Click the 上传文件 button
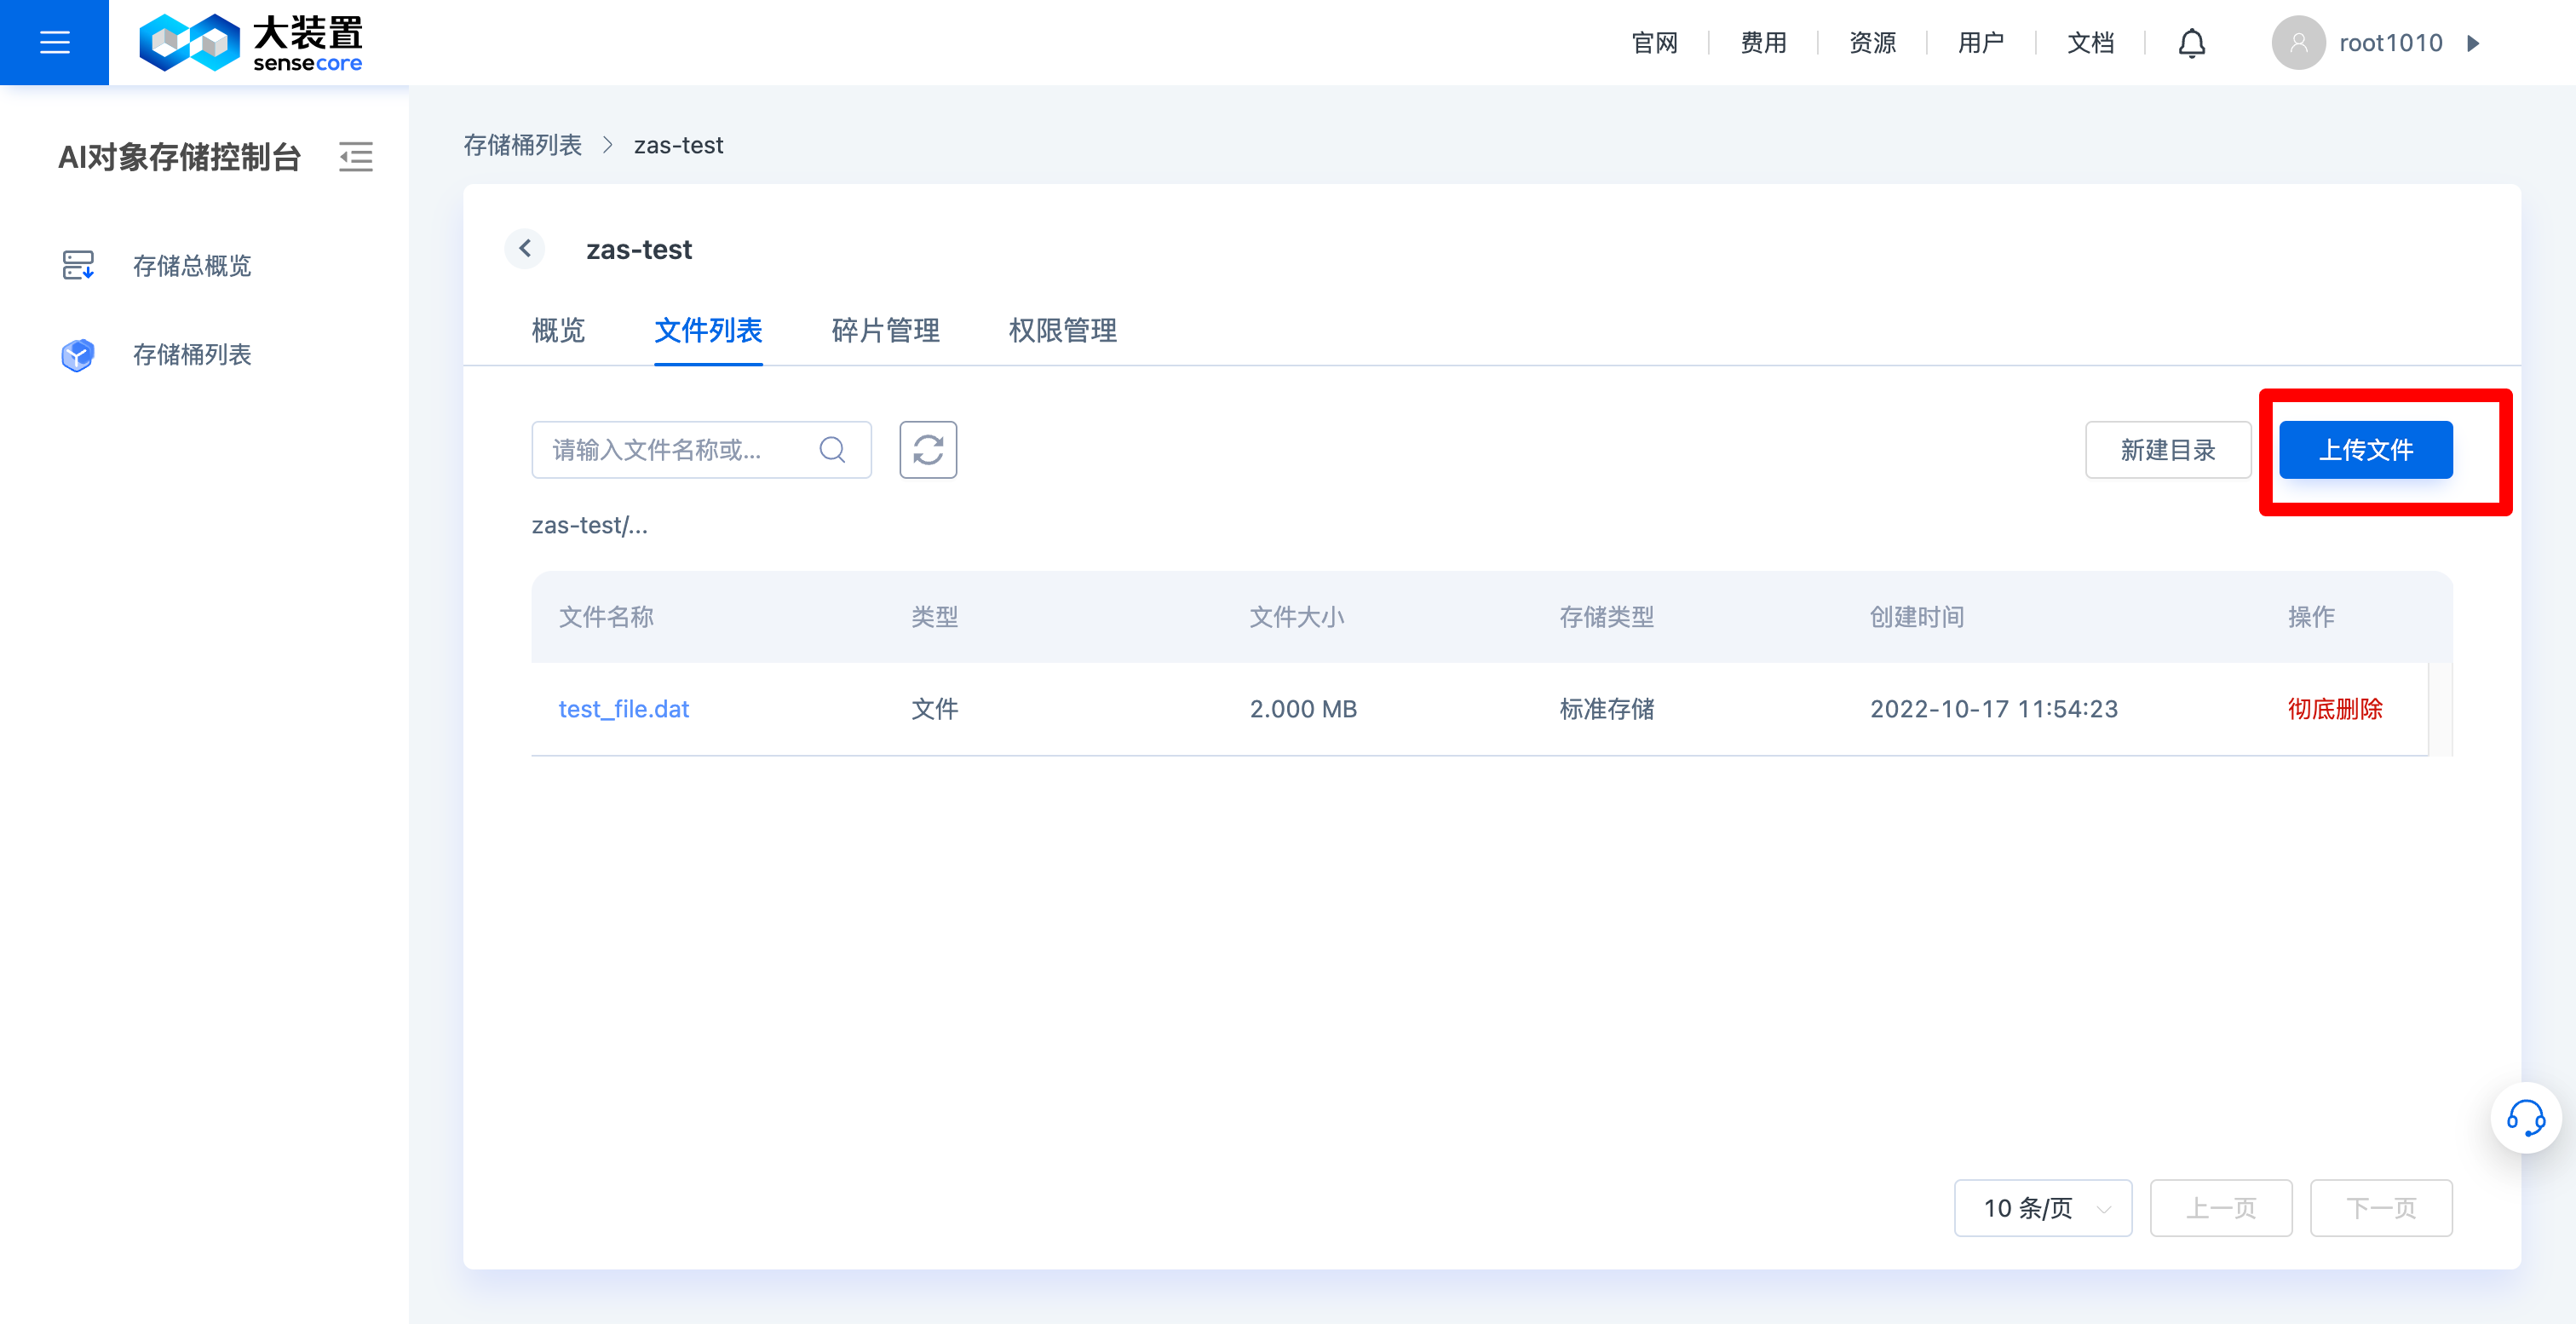The height and width of the screenshot is (1324, 2576). coord(2365,450)
